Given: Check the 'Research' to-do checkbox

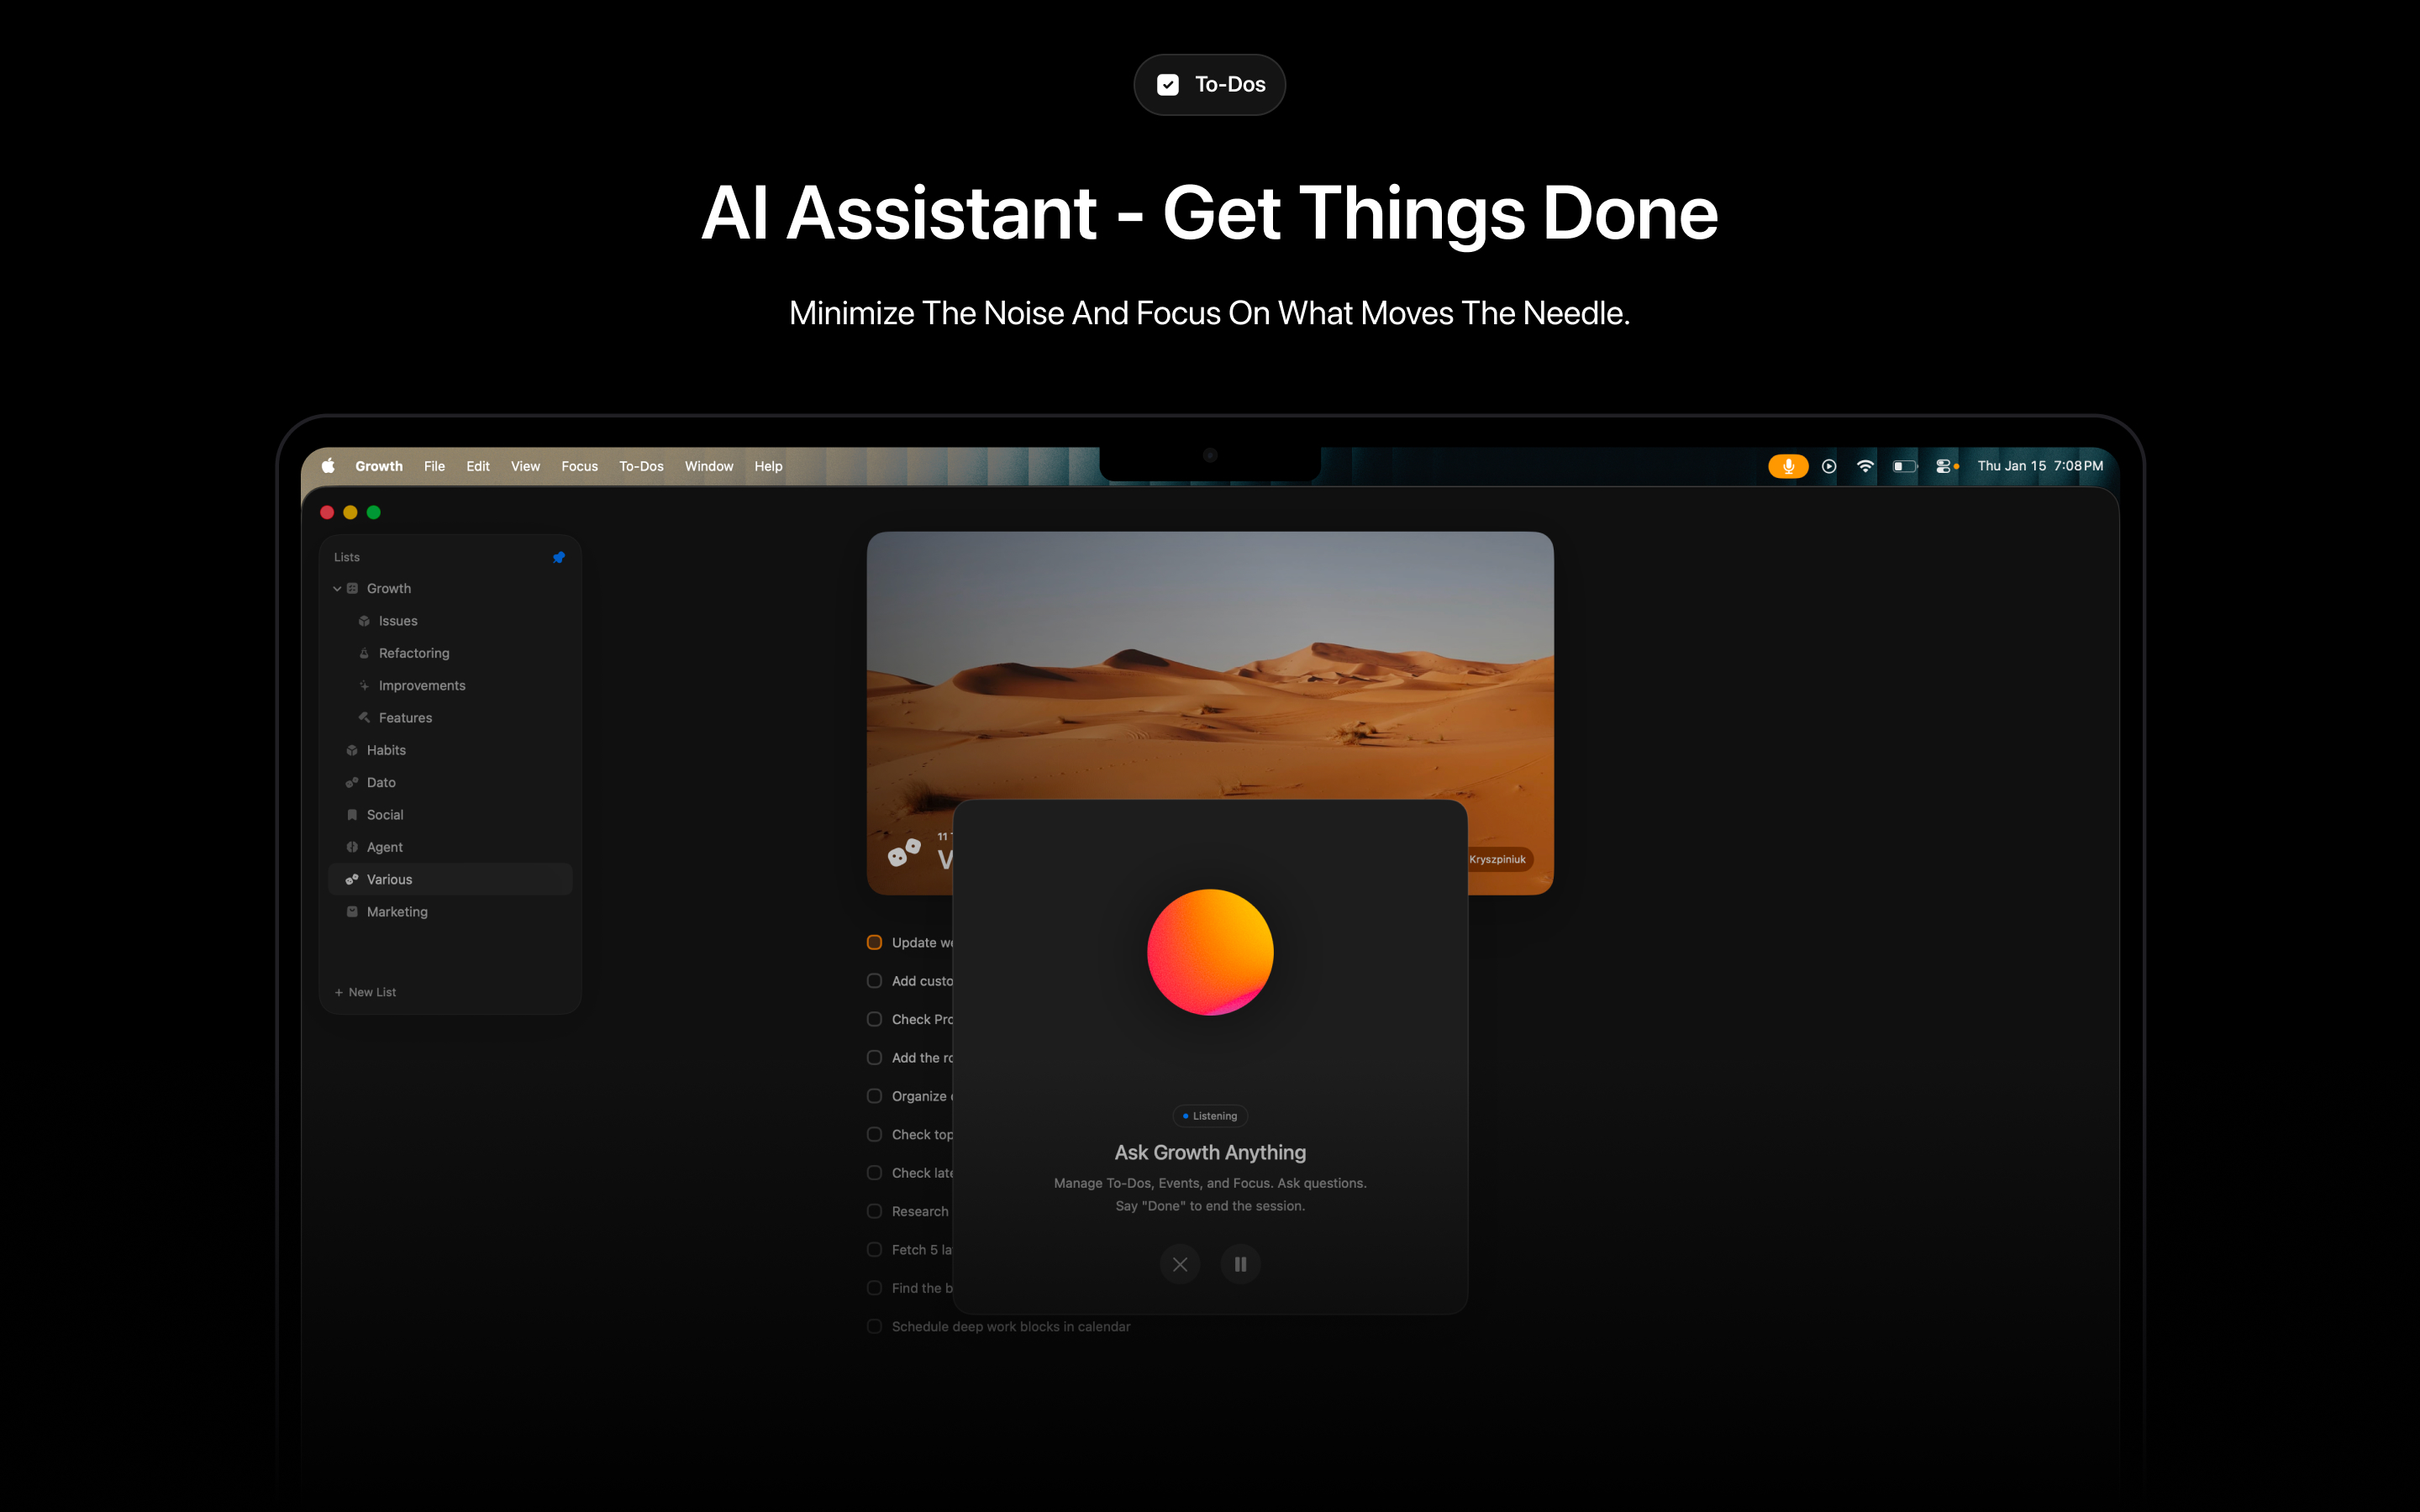Looking at the screenshot, I should [874, 1211].
